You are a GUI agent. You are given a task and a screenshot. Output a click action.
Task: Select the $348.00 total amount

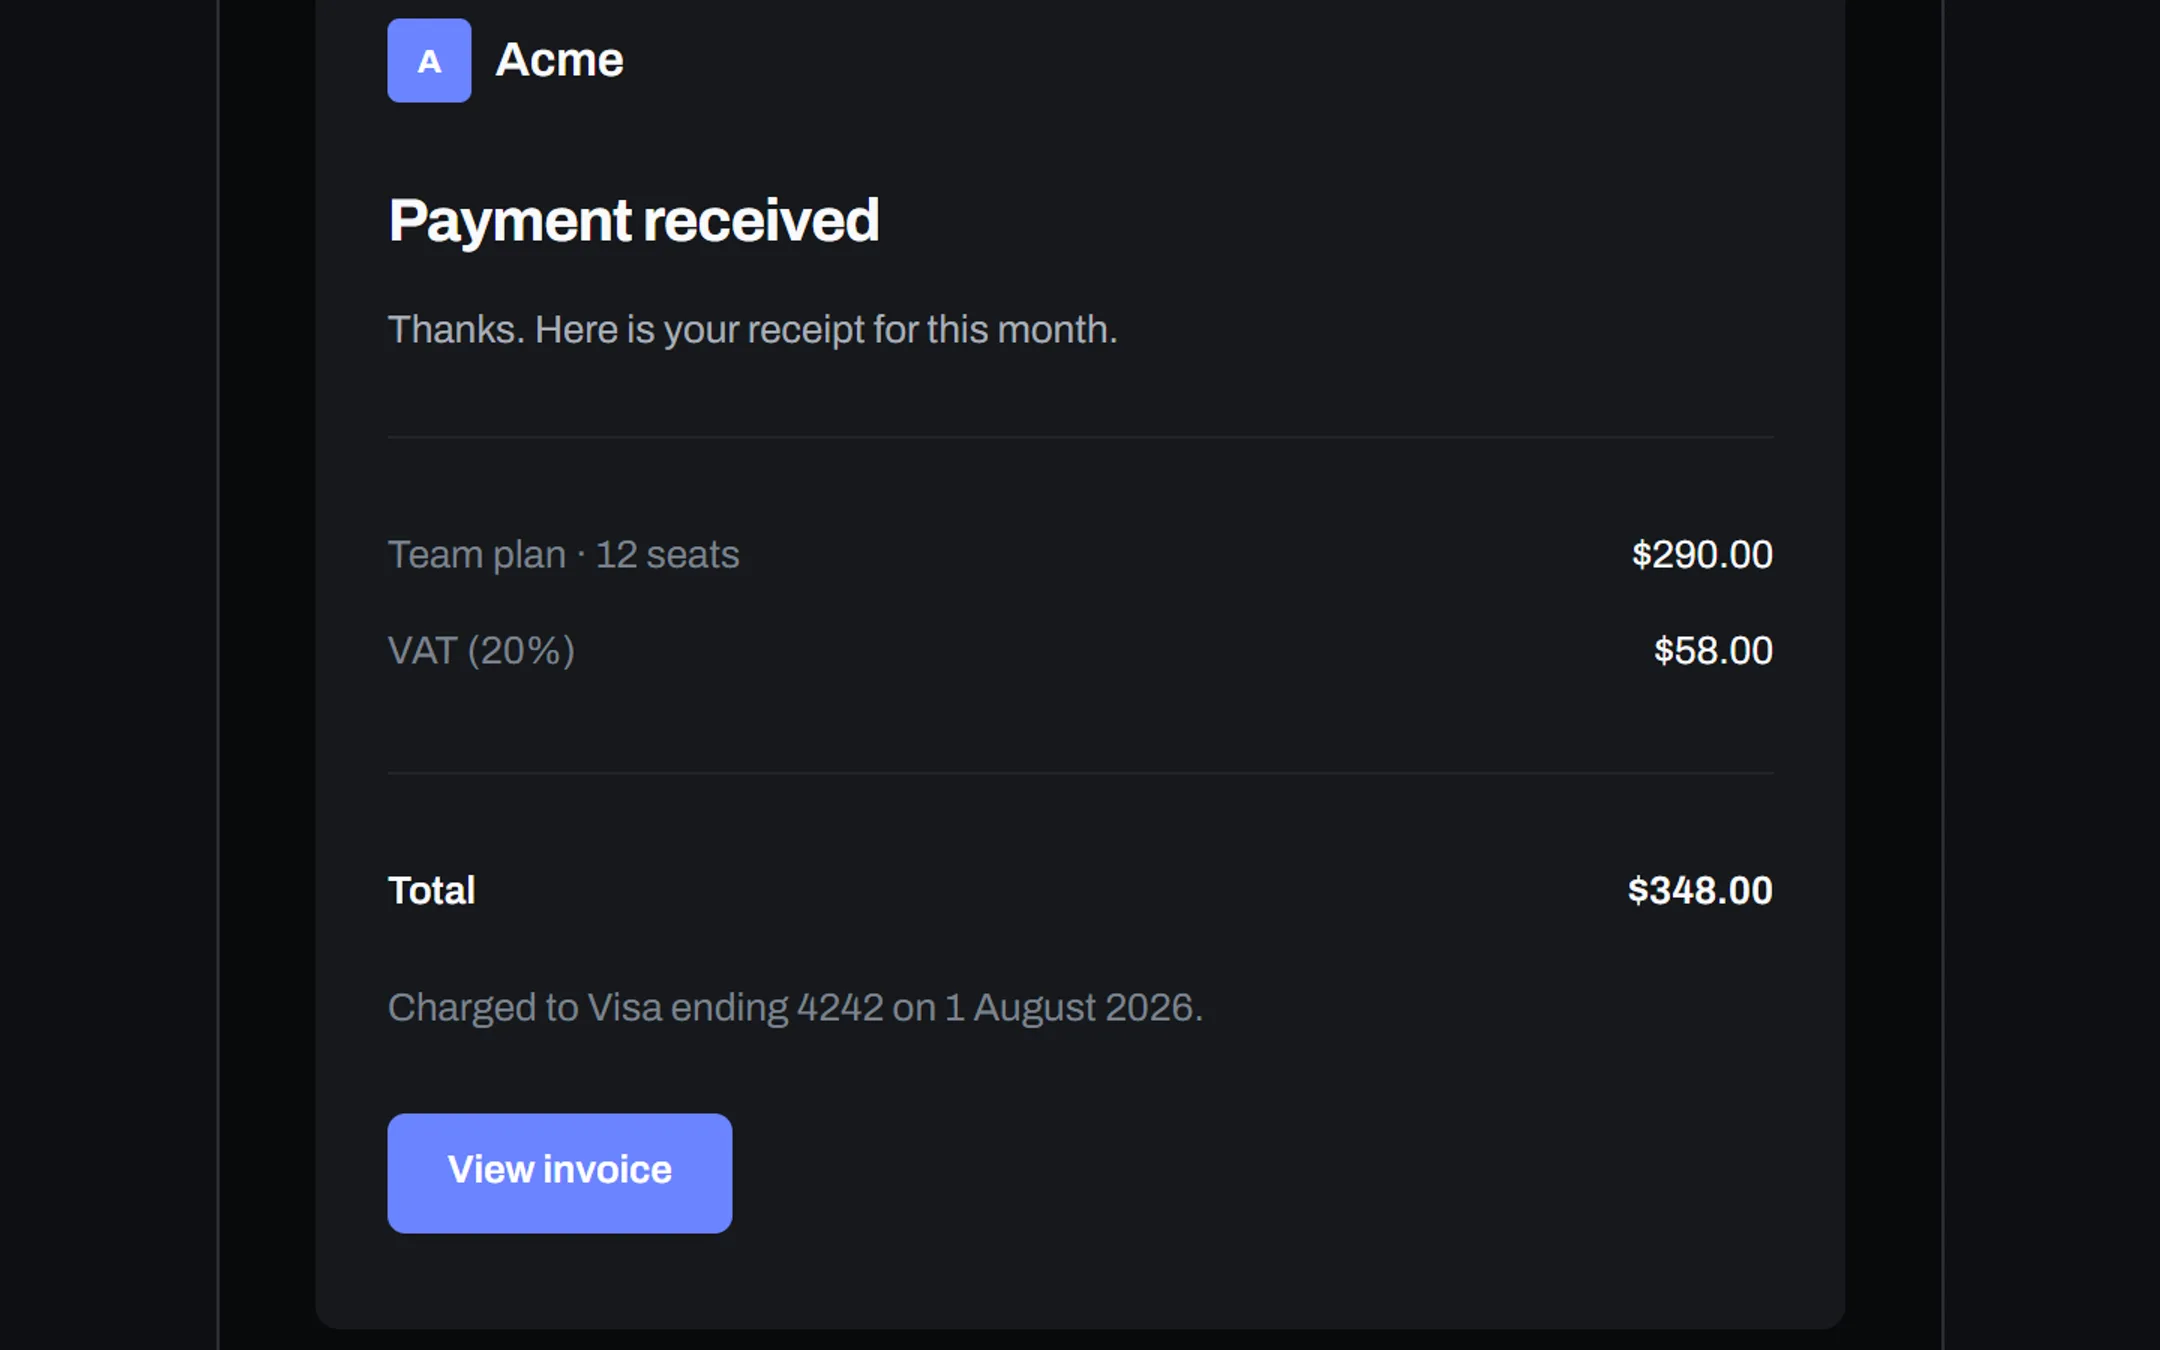click(1700, 890)
